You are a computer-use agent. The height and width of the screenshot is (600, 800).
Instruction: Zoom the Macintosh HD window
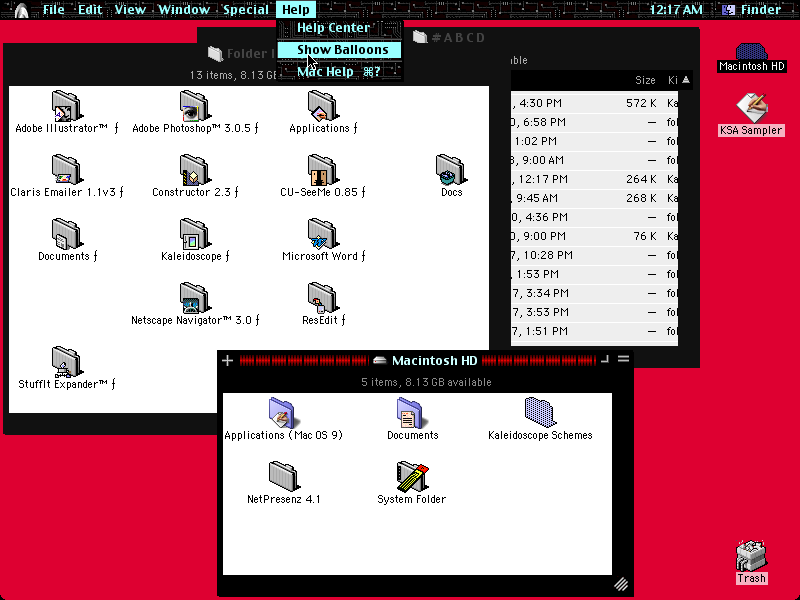click(x=605, y=360)
